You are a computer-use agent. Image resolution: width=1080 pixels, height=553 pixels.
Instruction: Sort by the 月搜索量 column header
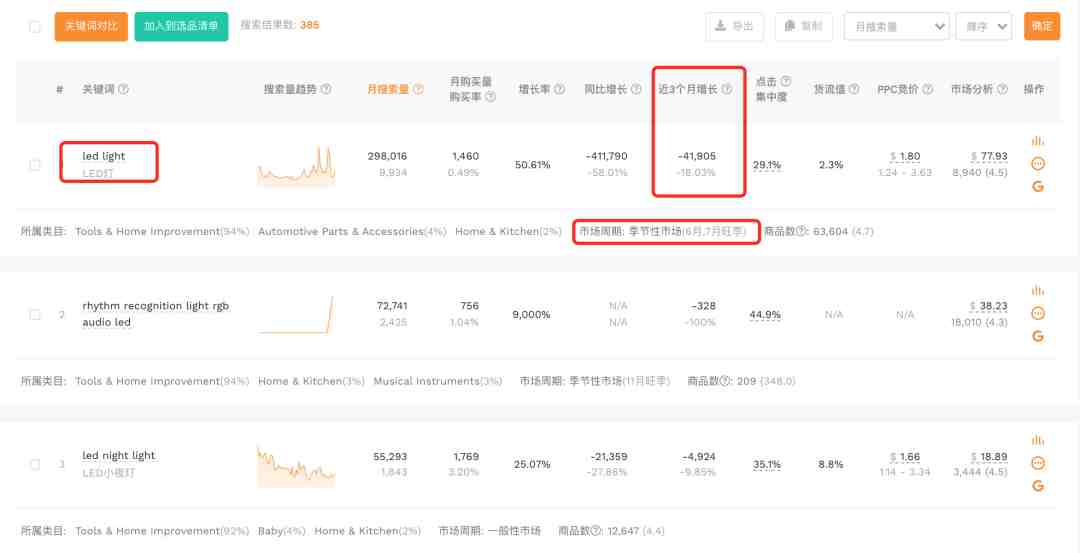(388, 90)
